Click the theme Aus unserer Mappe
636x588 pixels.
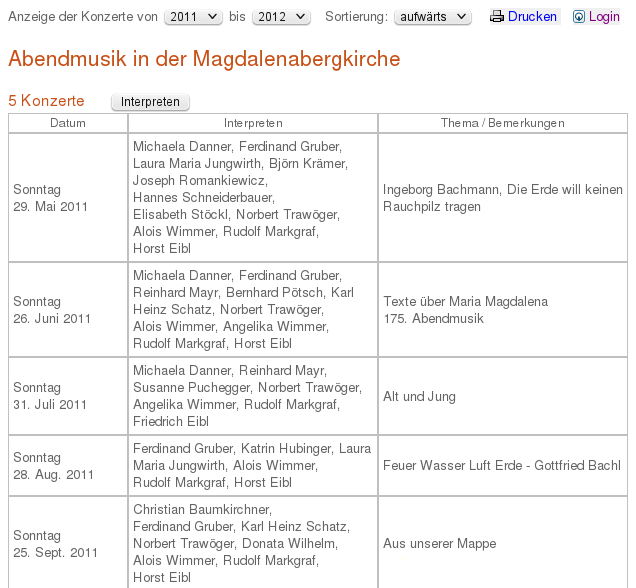pos(440,543)
